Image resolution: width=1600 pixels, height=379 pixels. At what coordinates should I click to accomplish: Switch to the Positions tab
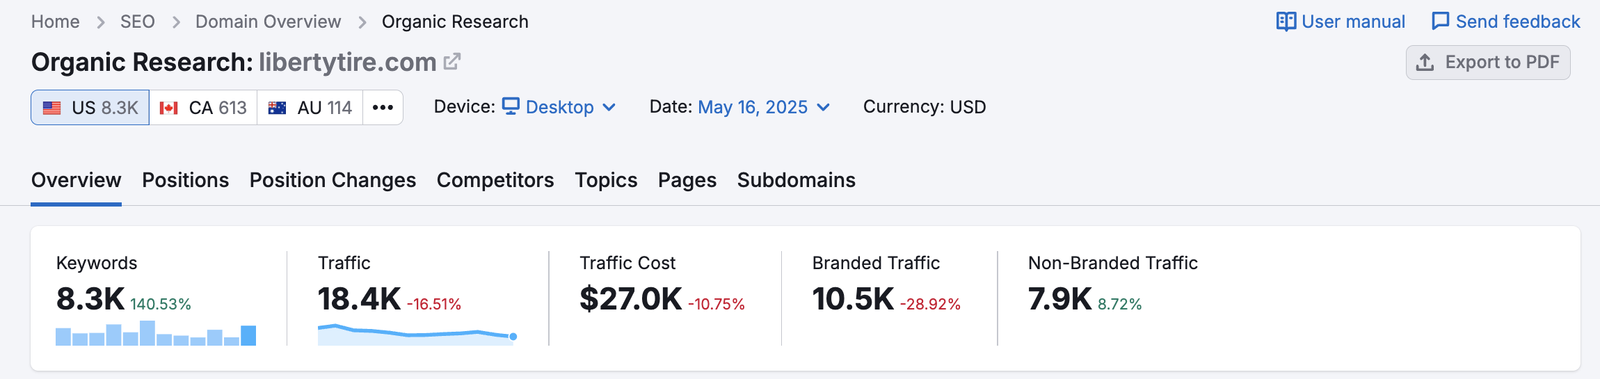pyautogui.click(x=185, y=180)
